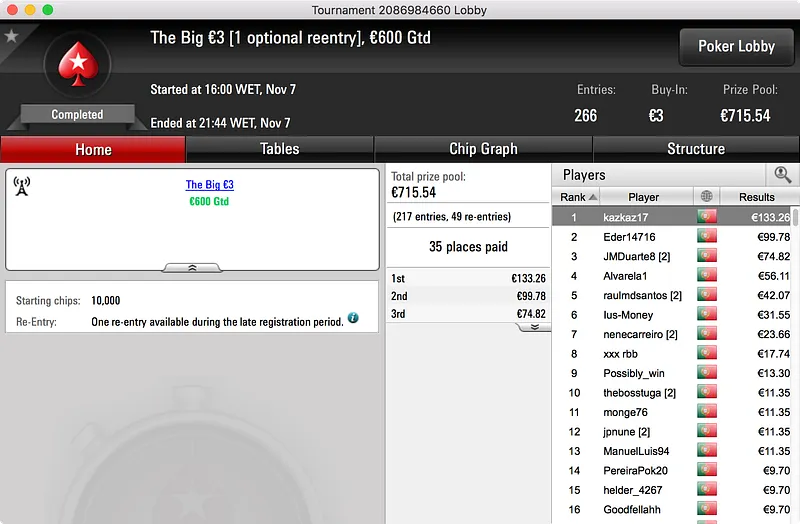Sort players by country globe icon
The width and height of the screenshot is (800, 524).
tap(706, 196)
